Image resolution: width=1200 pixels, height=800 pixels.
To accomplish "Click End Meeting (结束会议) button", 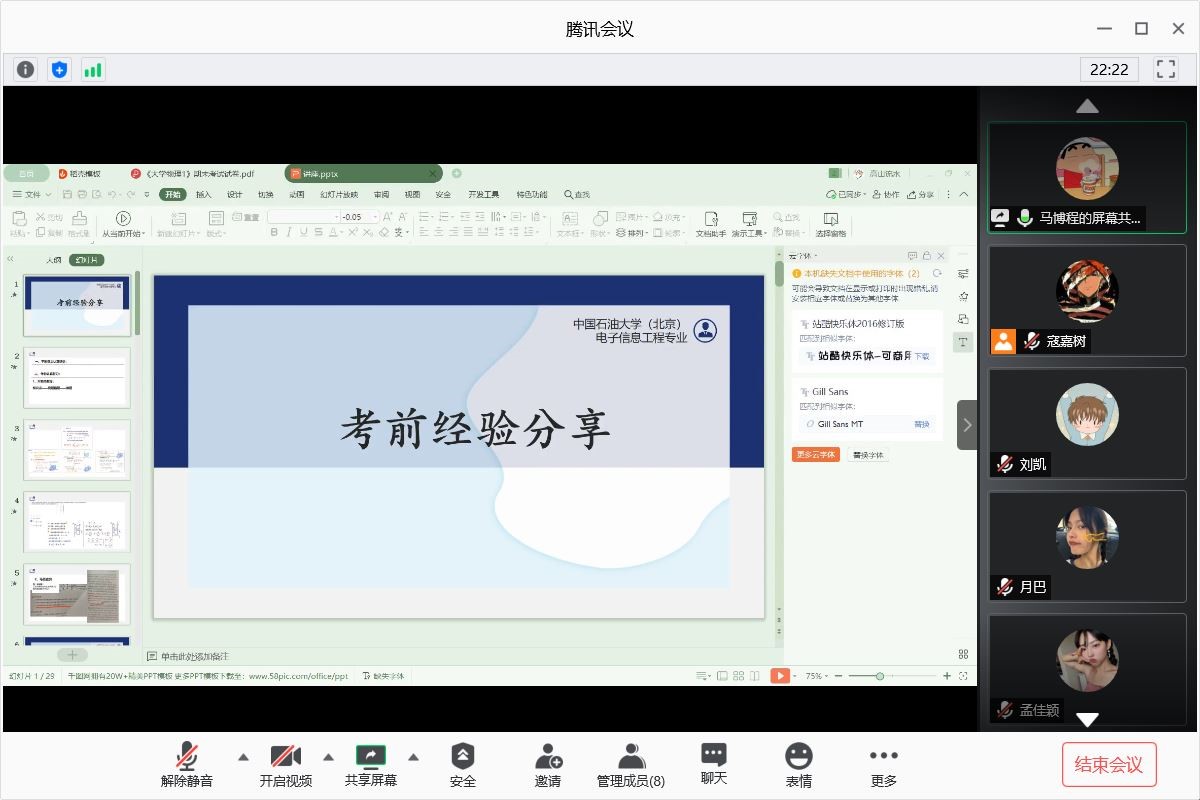I will point(1108,765).
